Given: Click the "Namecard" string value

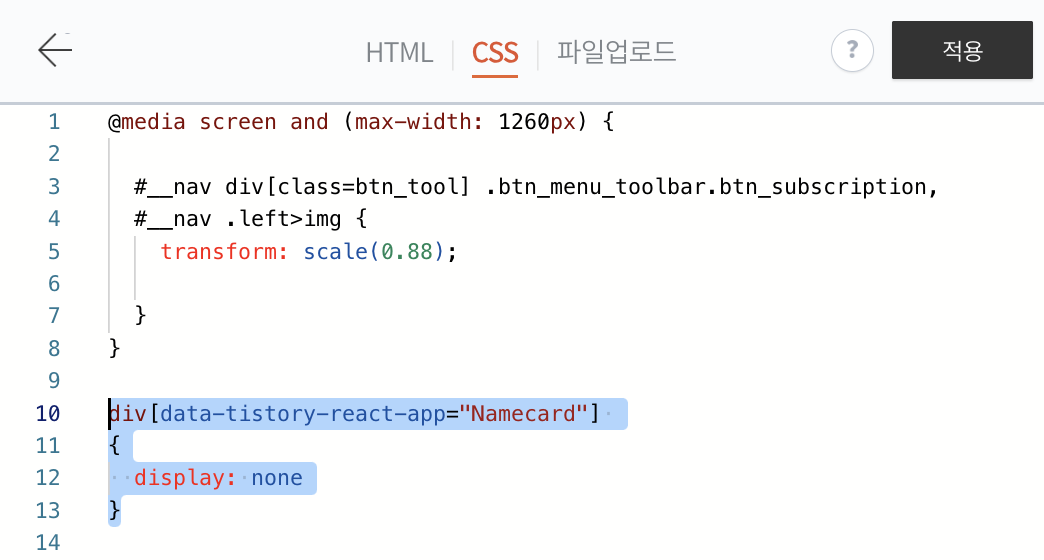Looking at the screenshot, I should [523, 414].
